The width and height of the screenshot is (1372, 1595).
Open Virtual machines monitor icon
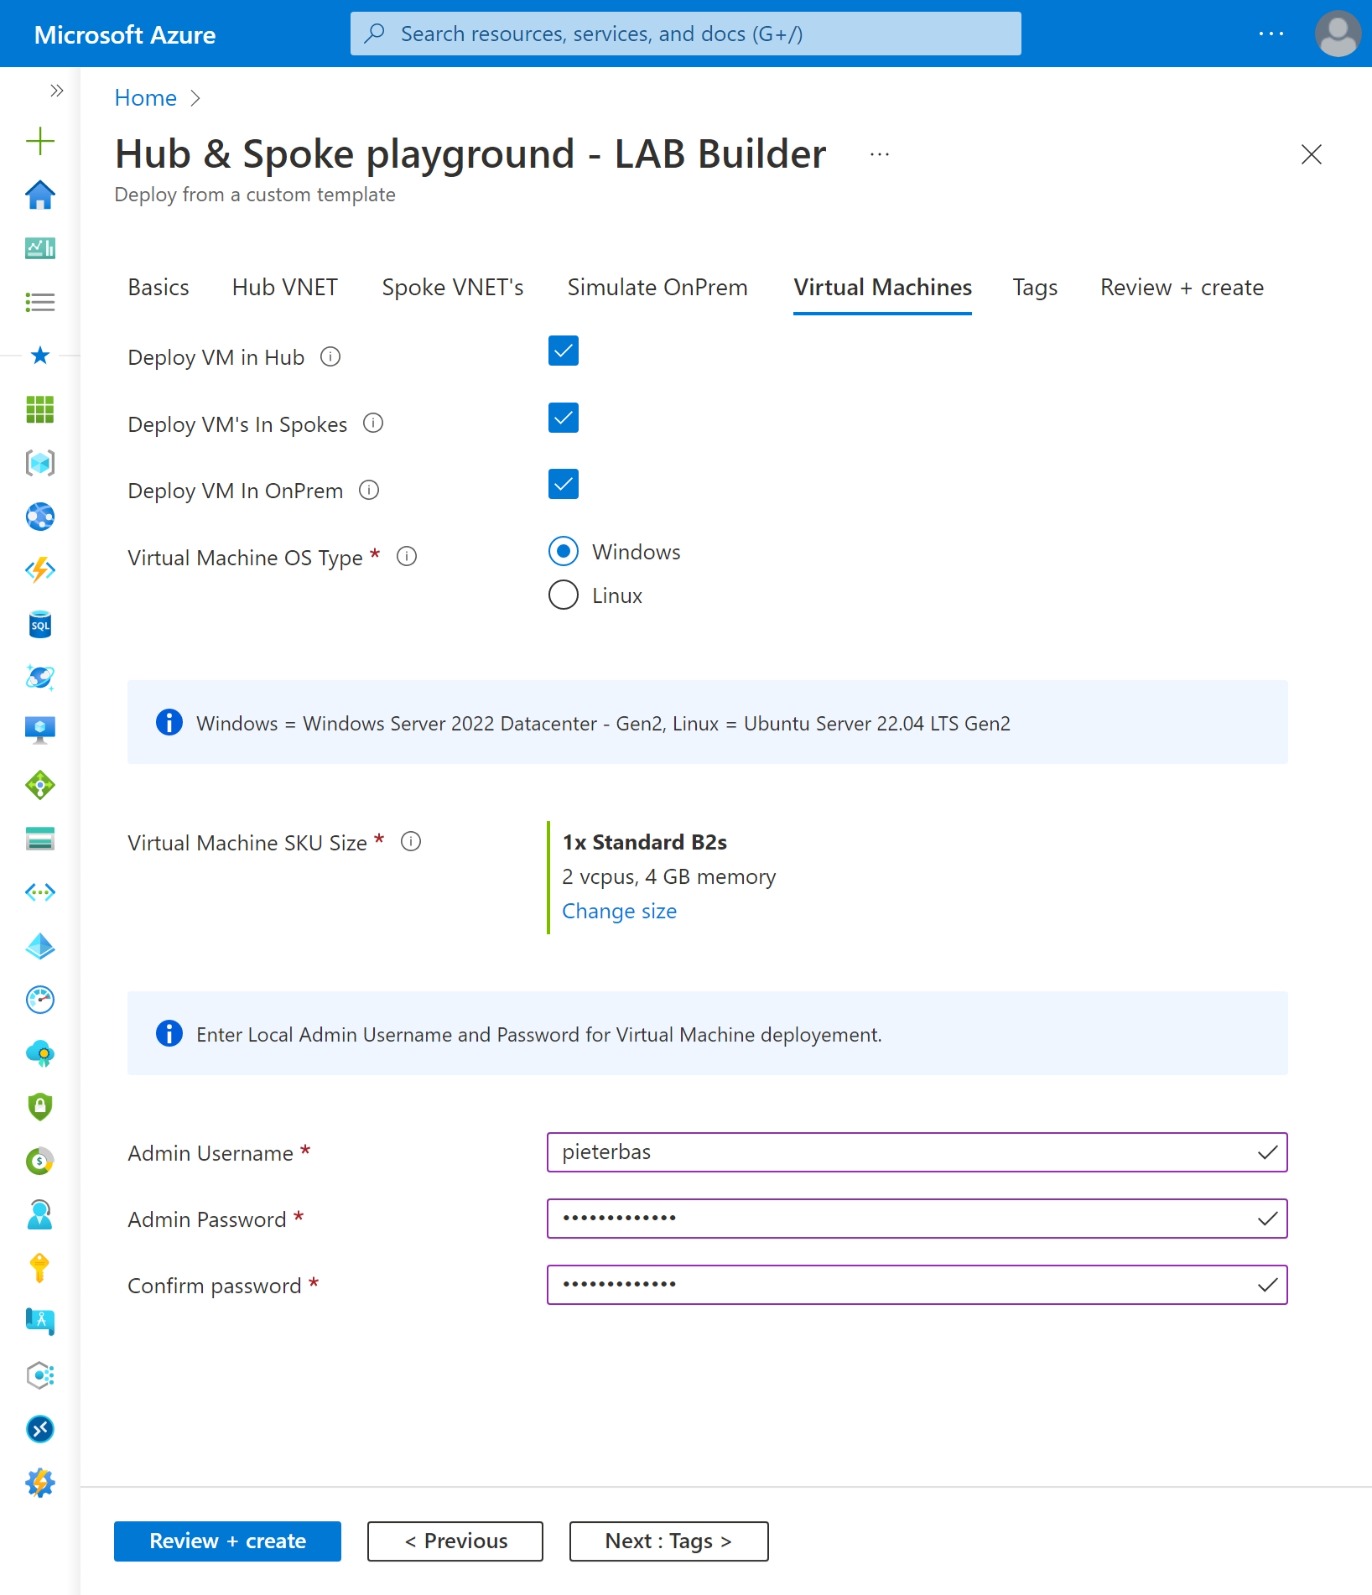pyautogui.click(x=40, y=731)
